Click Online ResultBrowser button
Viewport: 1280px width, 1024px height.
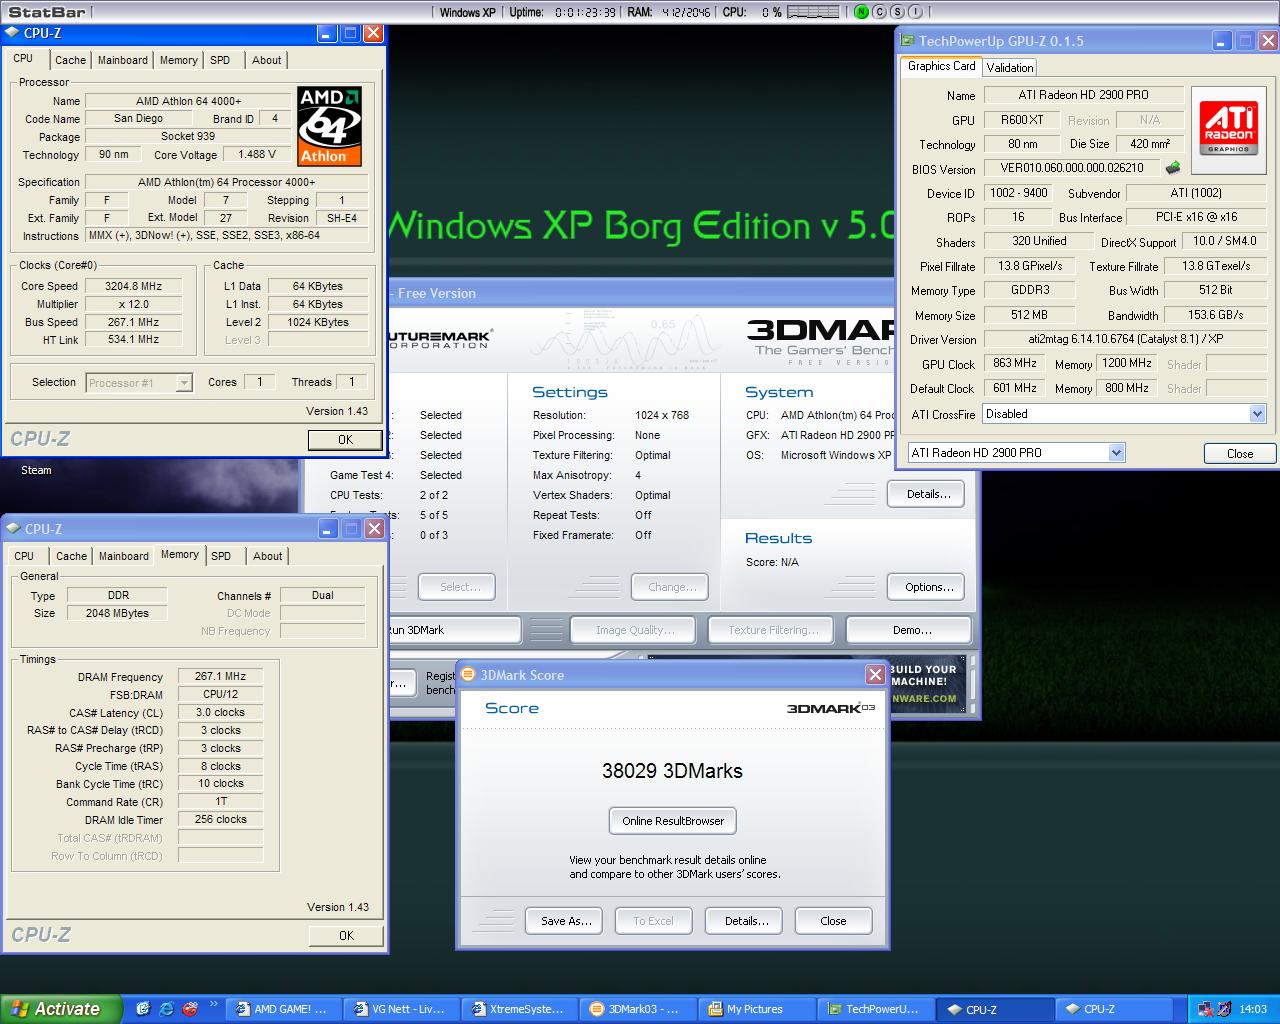(673, 821)
